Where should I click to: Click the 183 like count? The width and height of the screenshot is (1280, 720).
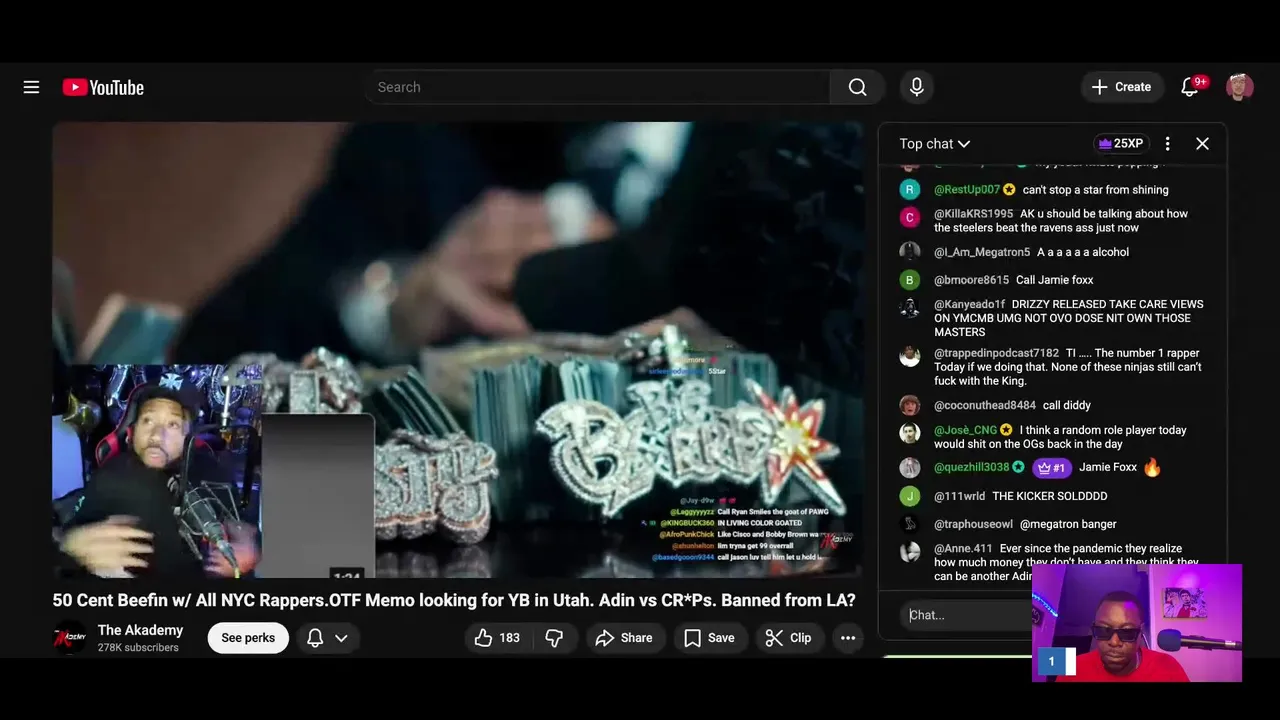(x=509, y=638)
